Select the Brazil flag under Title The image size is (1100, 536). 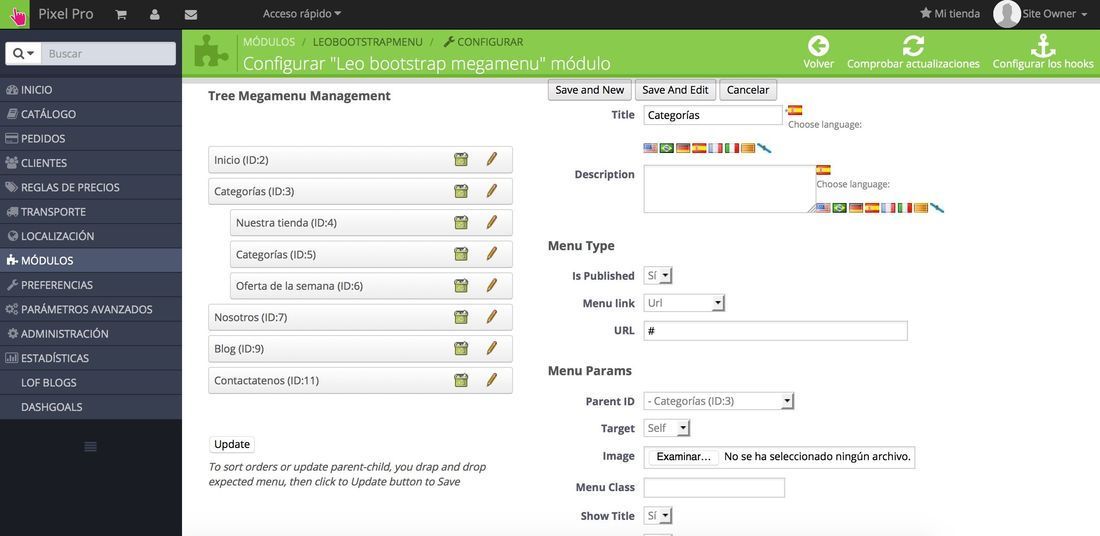(x=666, y=148)
